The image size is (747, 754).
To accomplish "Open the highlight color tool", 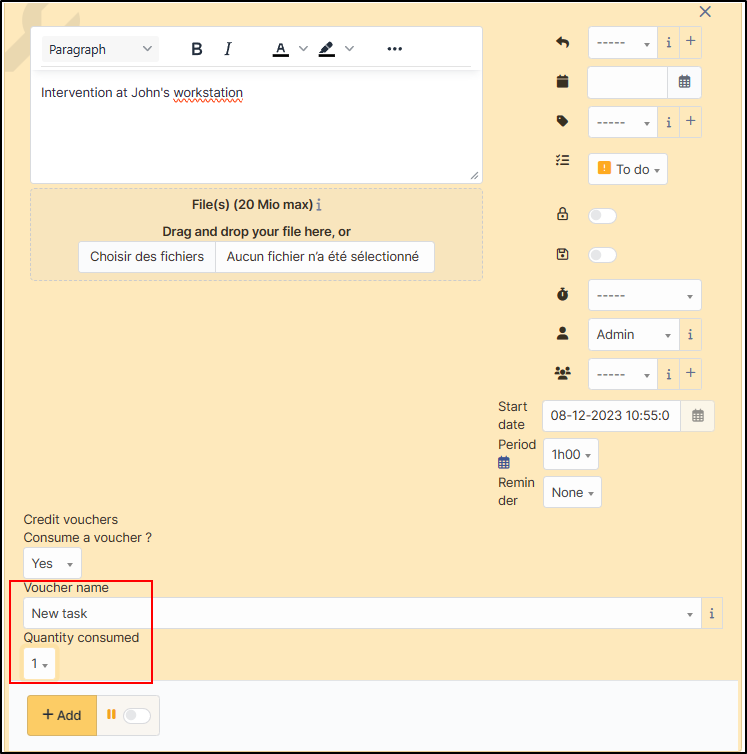I will point(327,49).
